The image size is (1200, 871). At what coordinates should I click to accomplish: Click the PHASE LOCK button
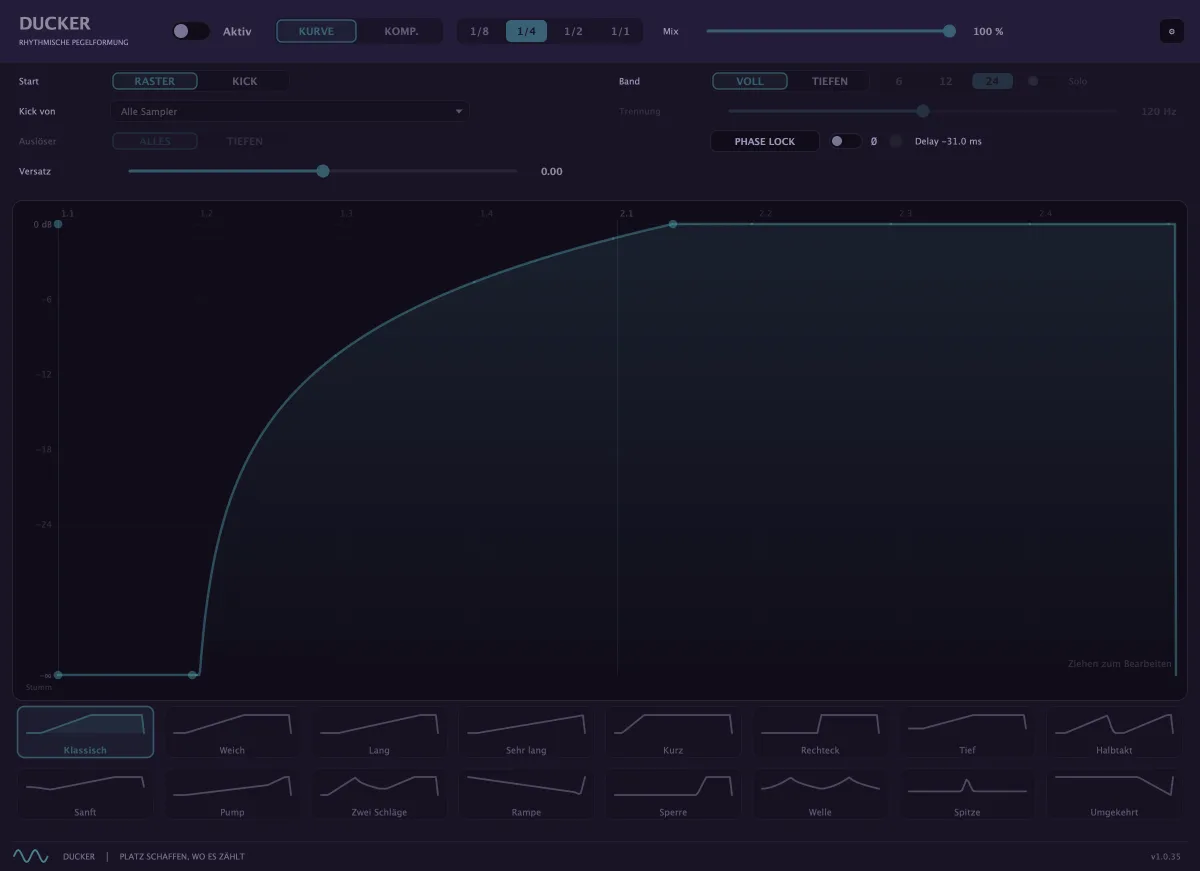click(x=765, y=141)
